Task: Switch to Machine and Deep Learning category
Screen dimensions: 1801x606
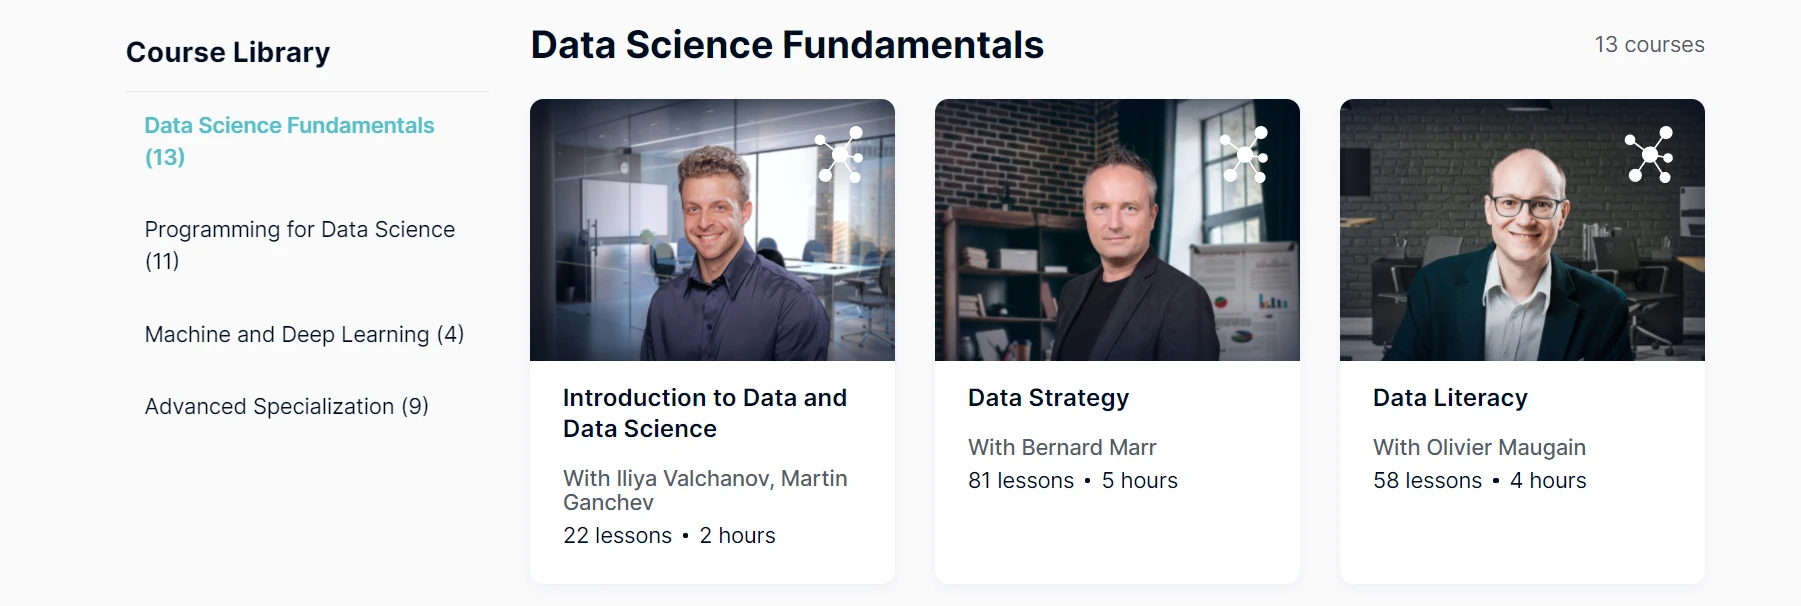Action: (304, 334)
